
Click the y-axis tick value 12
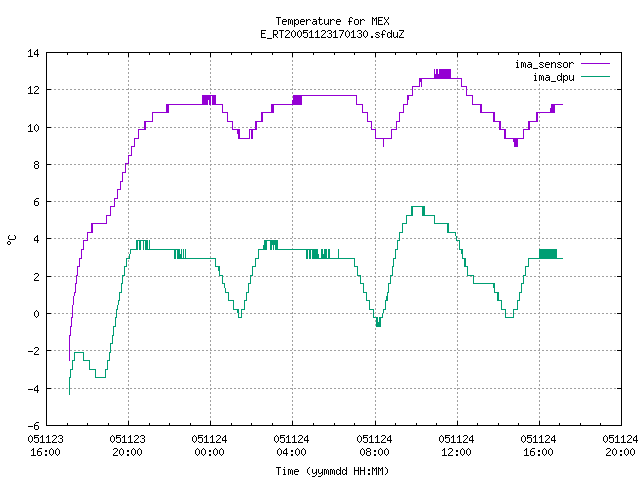[x=33, y=90]
